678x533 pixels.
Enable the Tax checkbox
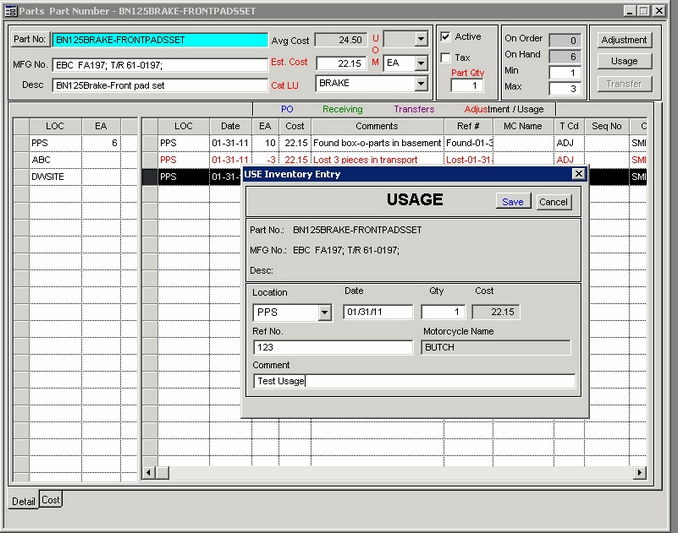pyautogui.click(x=446, y=58)
